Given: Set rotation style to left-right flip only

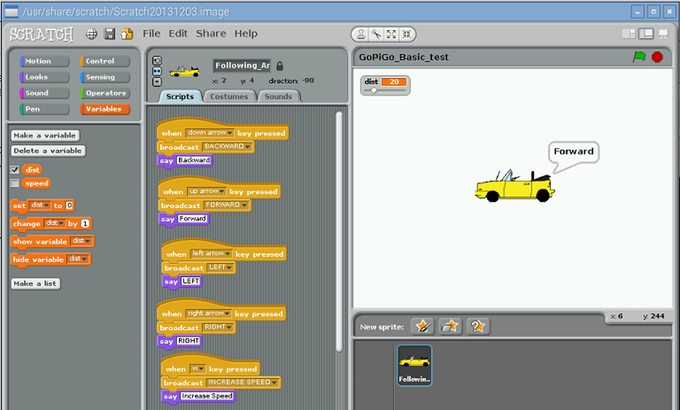Looking at the screenshot, I should (157, 71).
